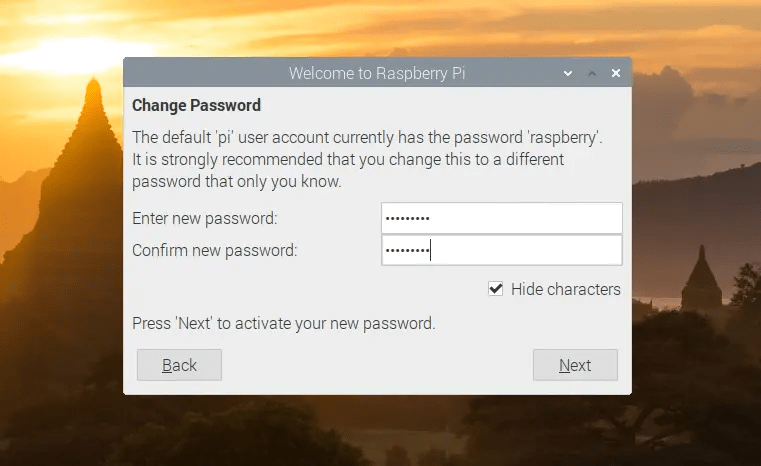
Task: Focus the Enter new password field
Action: 501,218
